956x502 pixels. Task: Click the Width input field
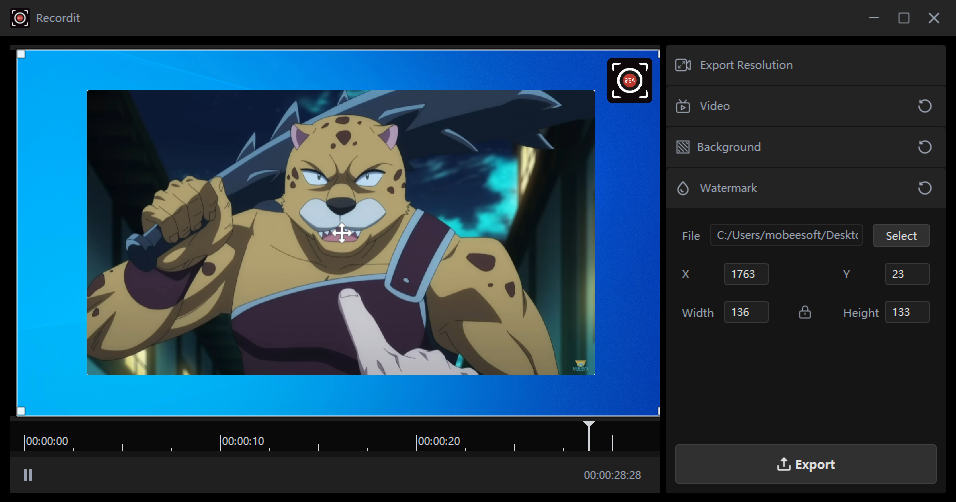(746, 313)
